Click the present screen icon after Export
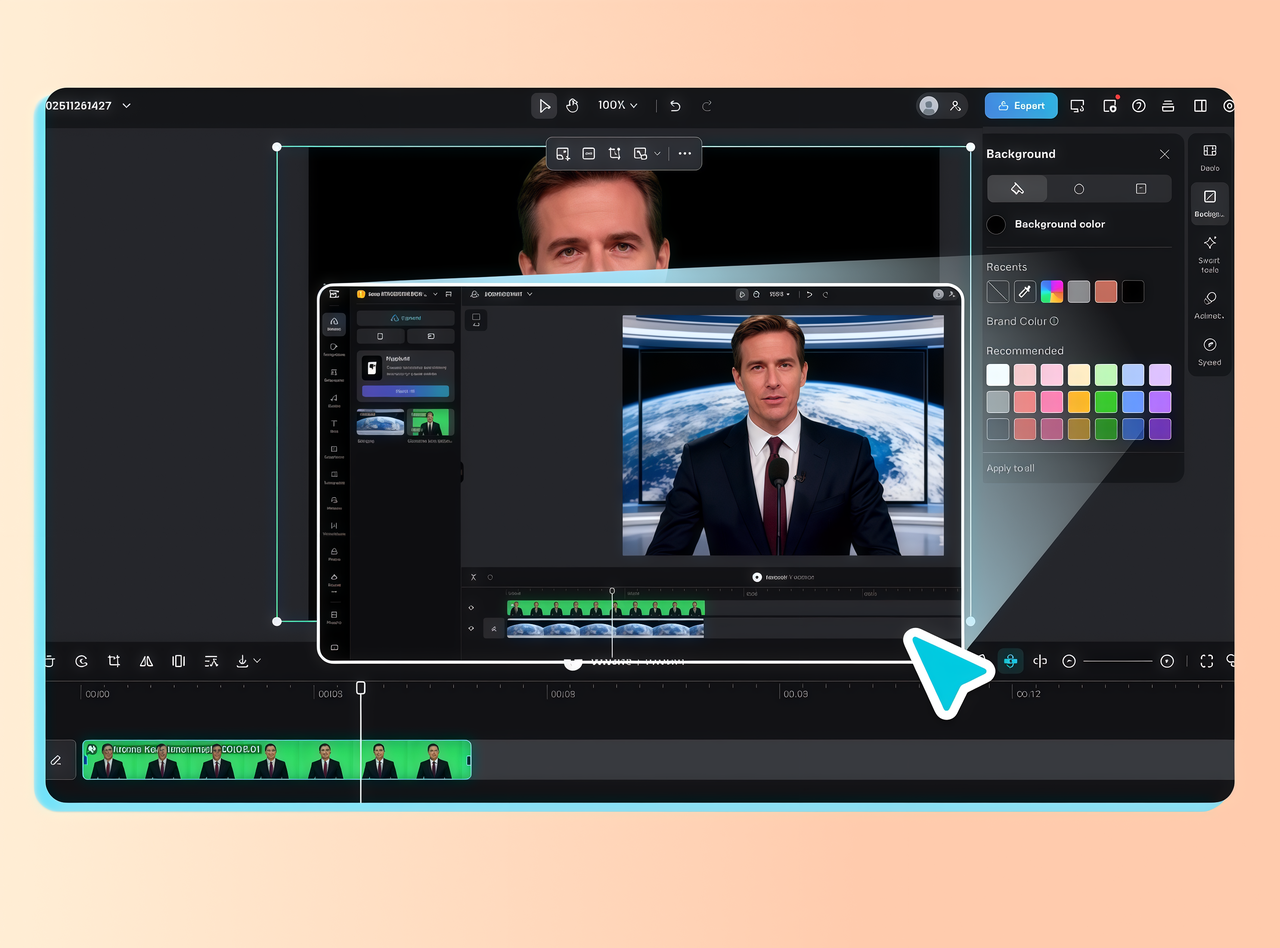Image resolution: width=1280 pixels, height=948 pixels. (1077, 106)
